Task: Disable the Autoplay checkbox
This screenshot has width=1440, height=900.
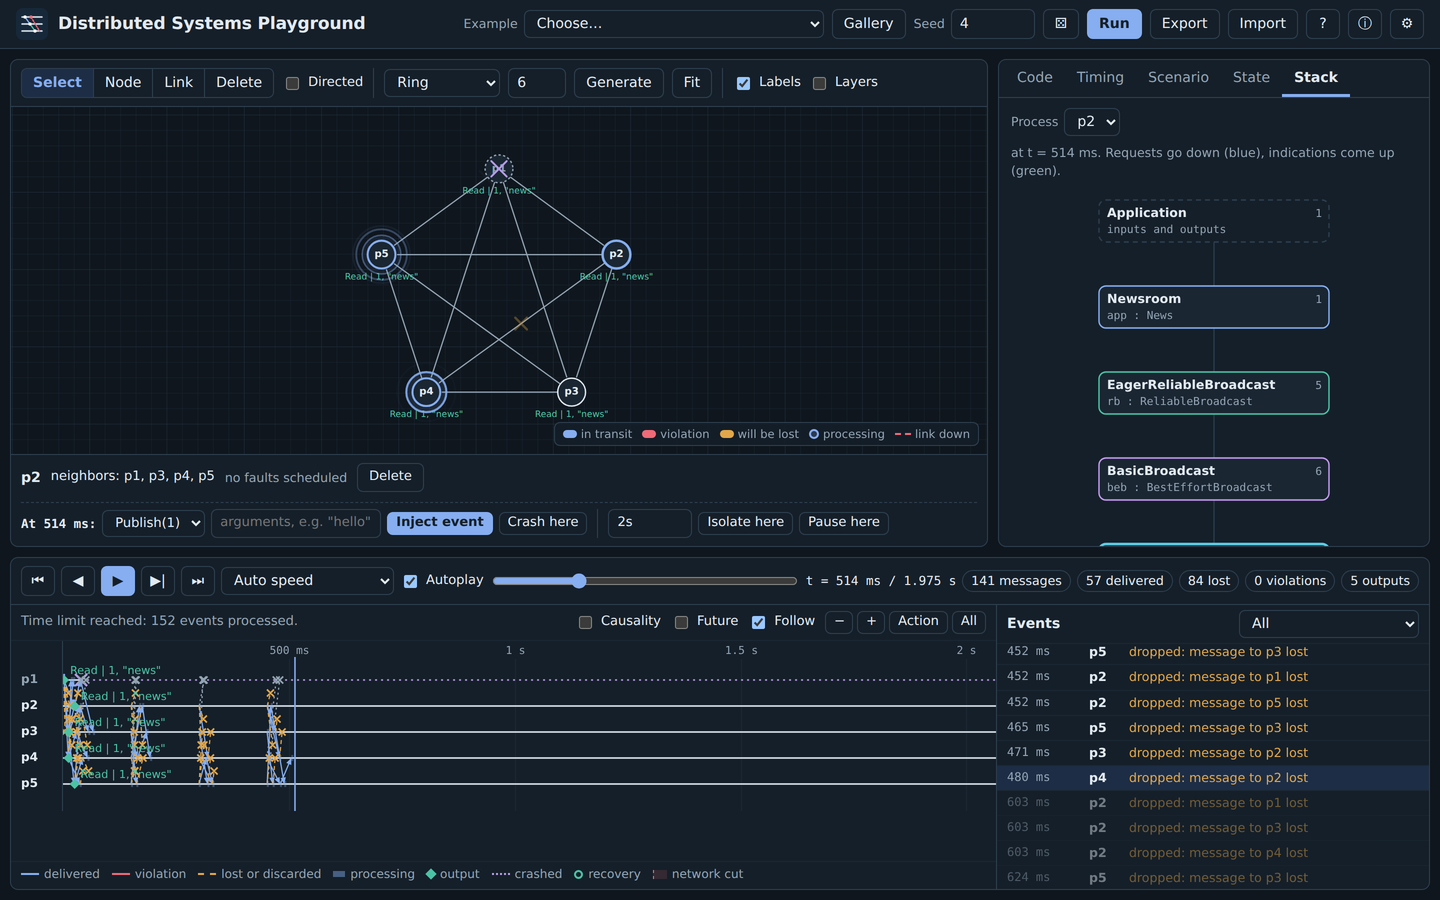Action: pos(410,581)
